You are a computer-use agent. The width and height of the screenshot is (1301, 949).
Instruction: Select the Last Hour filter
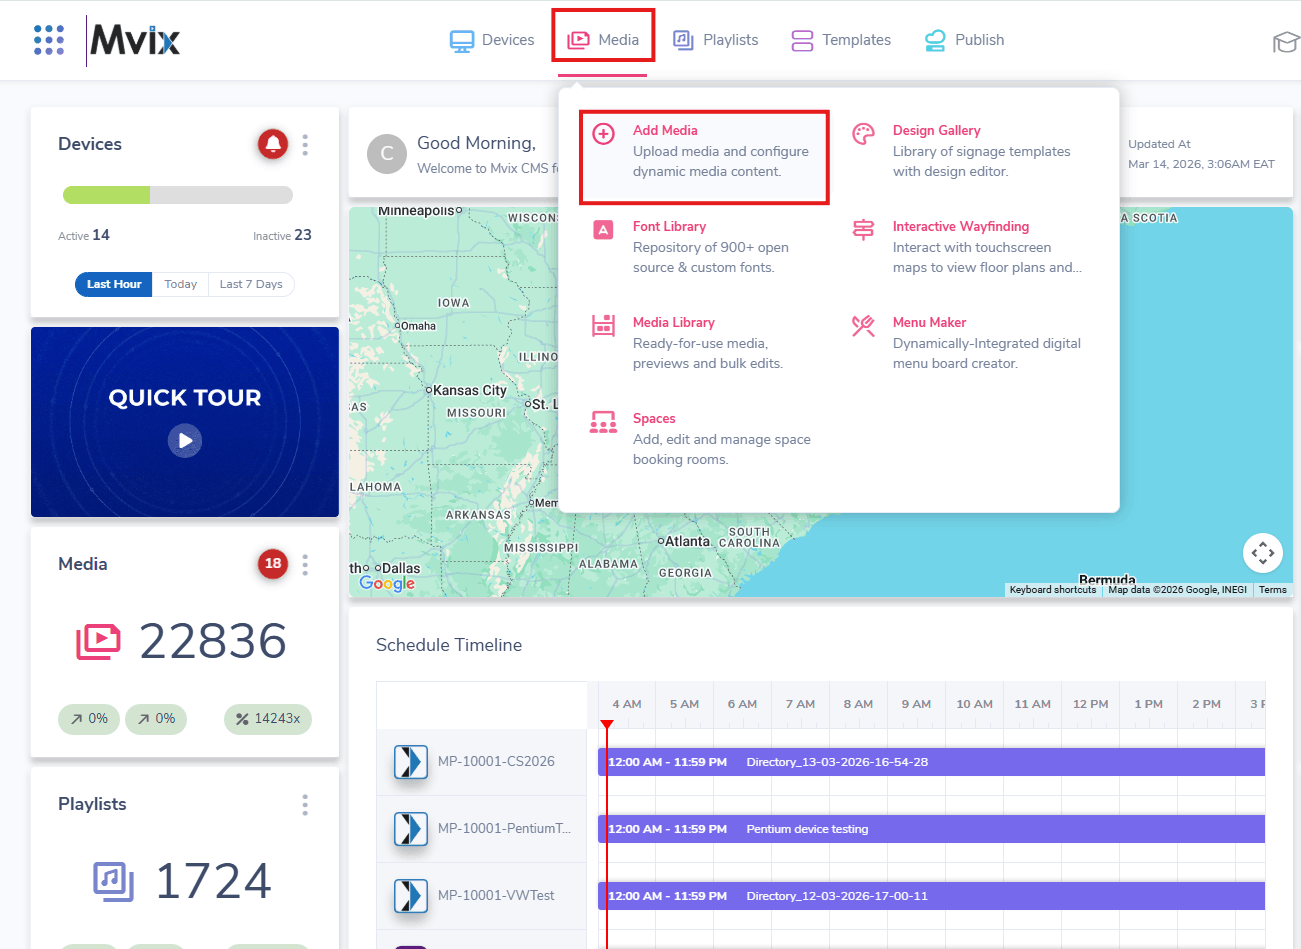(x=114, y=284)
